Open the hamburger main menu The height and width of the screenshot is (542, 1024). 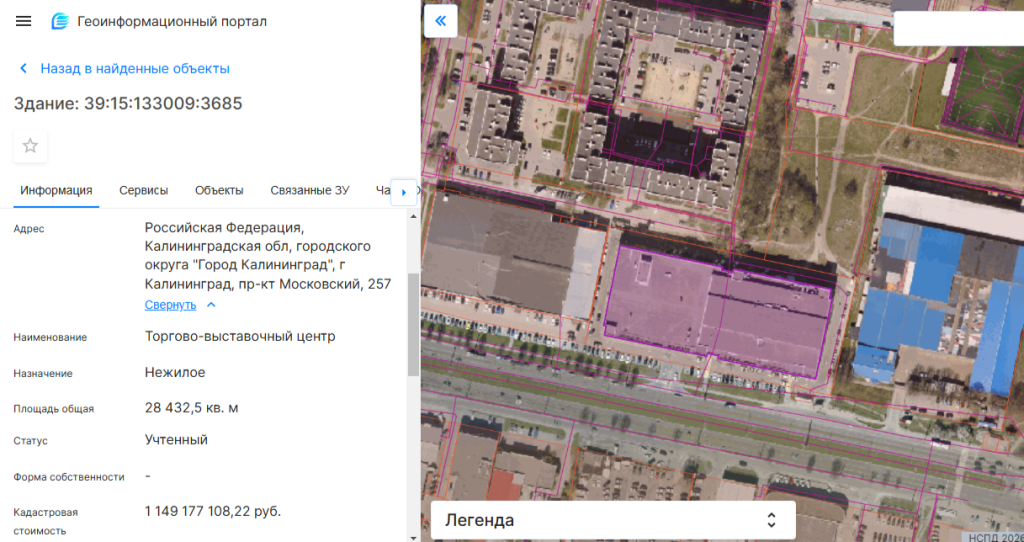click(24, 21)
